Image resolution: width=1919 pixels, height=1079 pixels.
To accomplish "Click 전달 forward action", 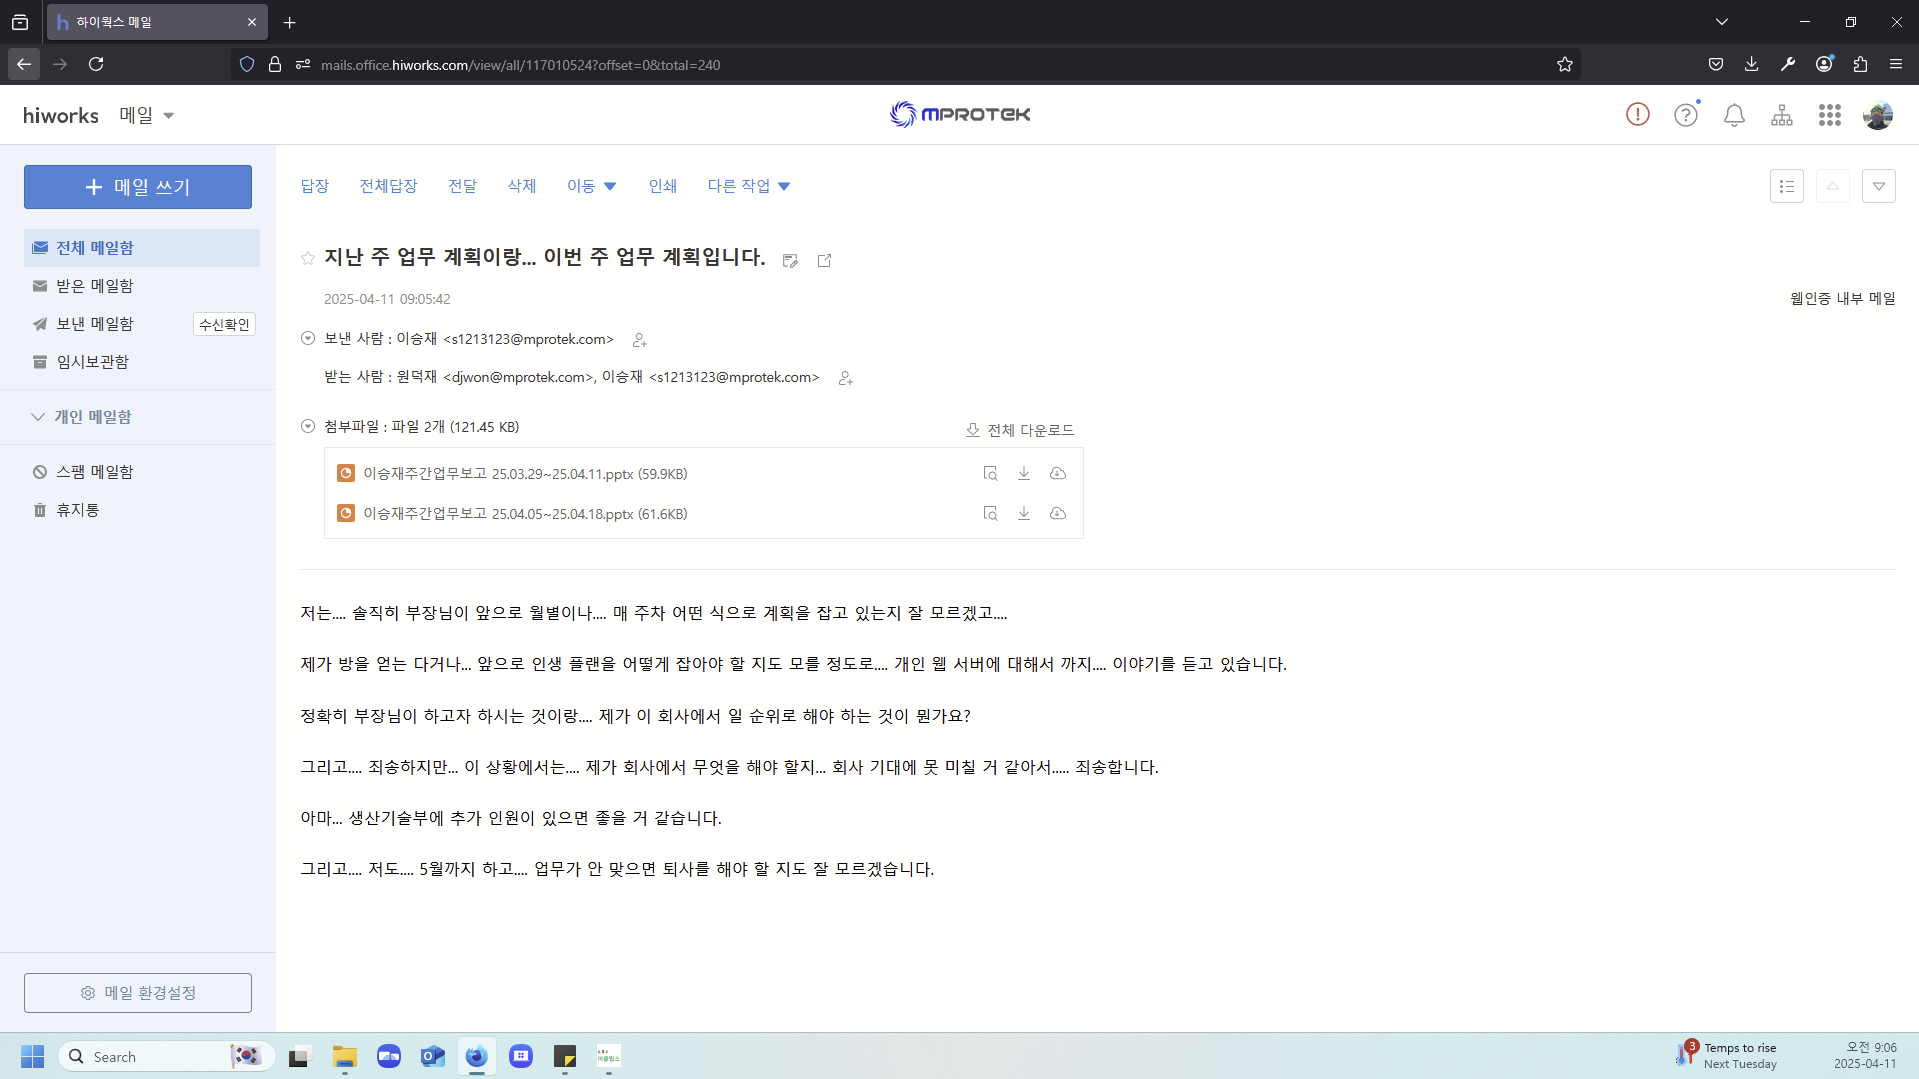I will click(x=462, y=186).
